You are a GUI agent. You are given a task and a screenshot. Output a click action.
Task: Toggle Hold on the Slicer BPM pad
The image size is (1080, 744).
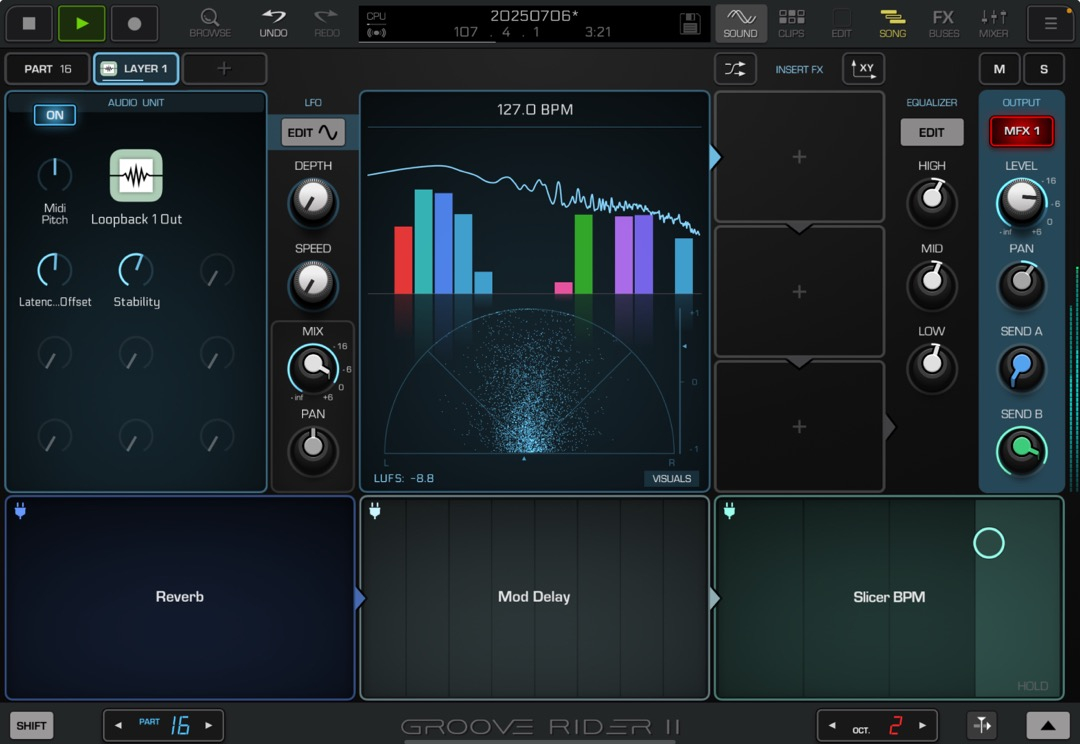1032,685
